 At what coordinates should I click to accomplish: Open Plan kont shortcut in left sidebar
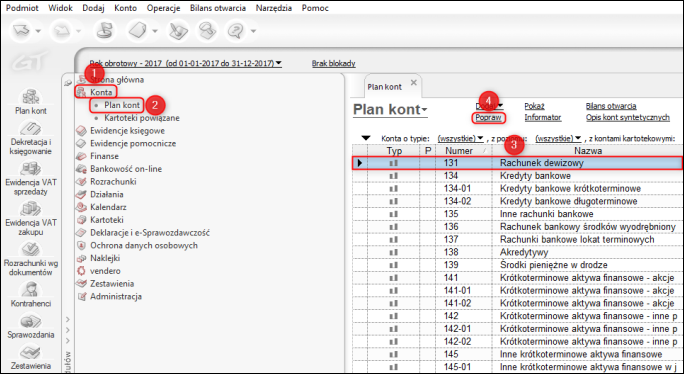coord(31,102)
